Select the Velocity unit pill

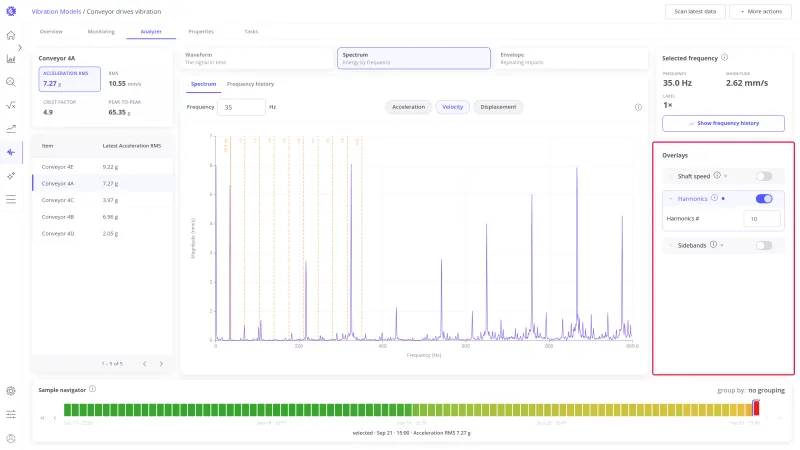tap(453, 107)
